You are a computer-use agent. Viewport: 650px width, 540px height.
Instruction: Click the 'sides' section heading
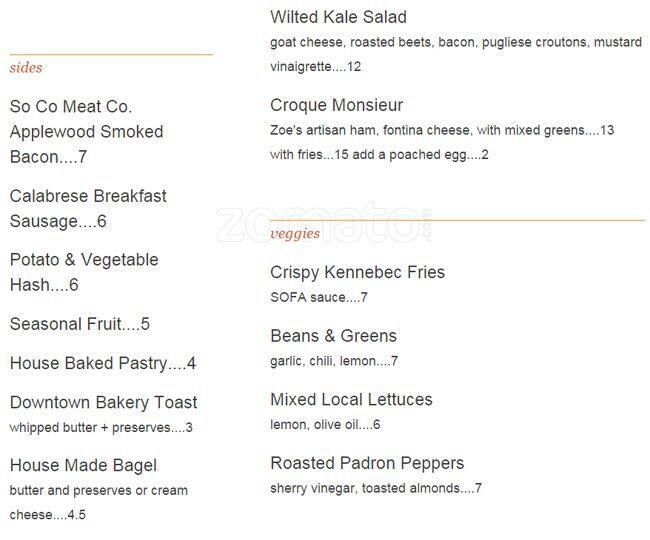point(26,68)
